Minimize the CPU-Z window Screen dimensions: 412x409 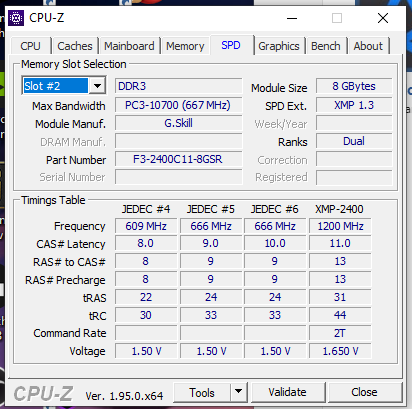[292, 18]
